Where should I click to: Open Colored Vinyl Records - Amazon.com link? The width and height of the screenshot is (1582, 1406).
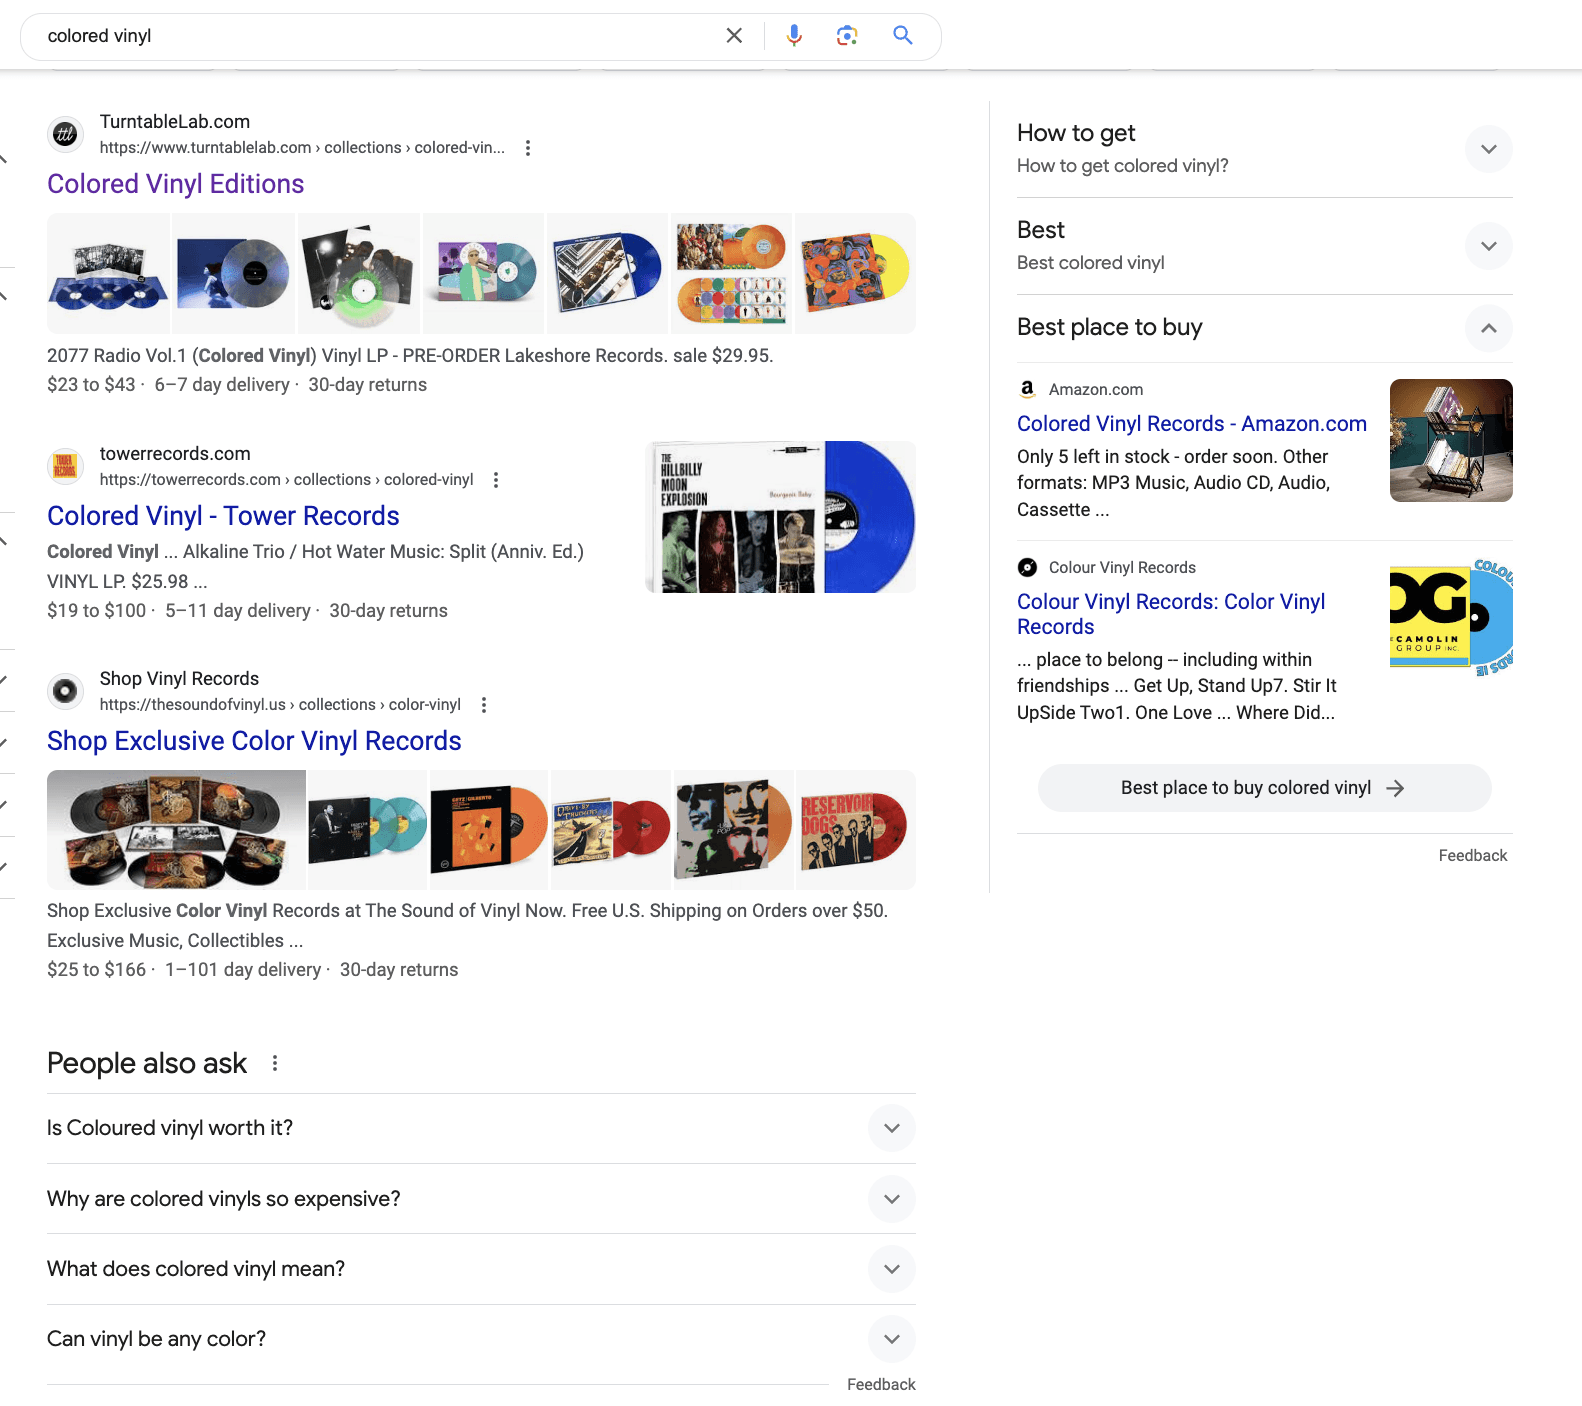click(x=1192, y=424)
